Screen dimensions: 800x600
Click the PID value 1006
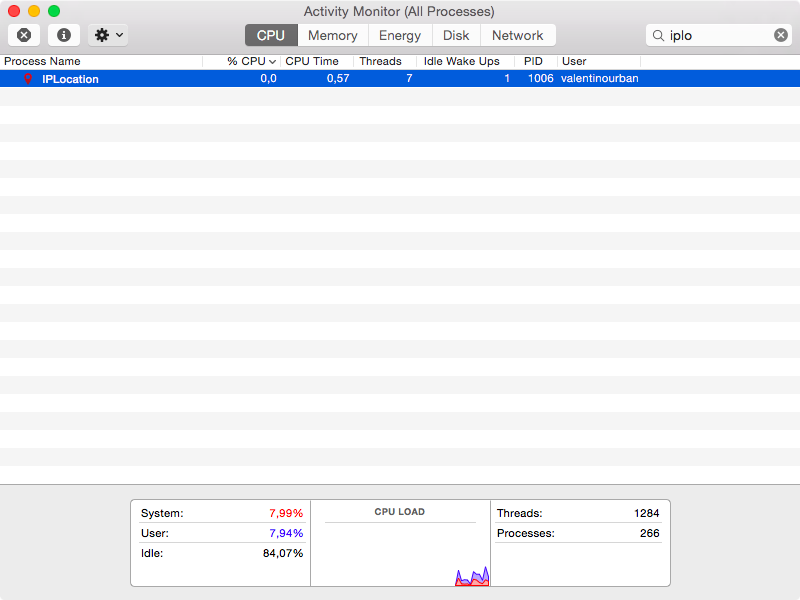pos(540,79)
